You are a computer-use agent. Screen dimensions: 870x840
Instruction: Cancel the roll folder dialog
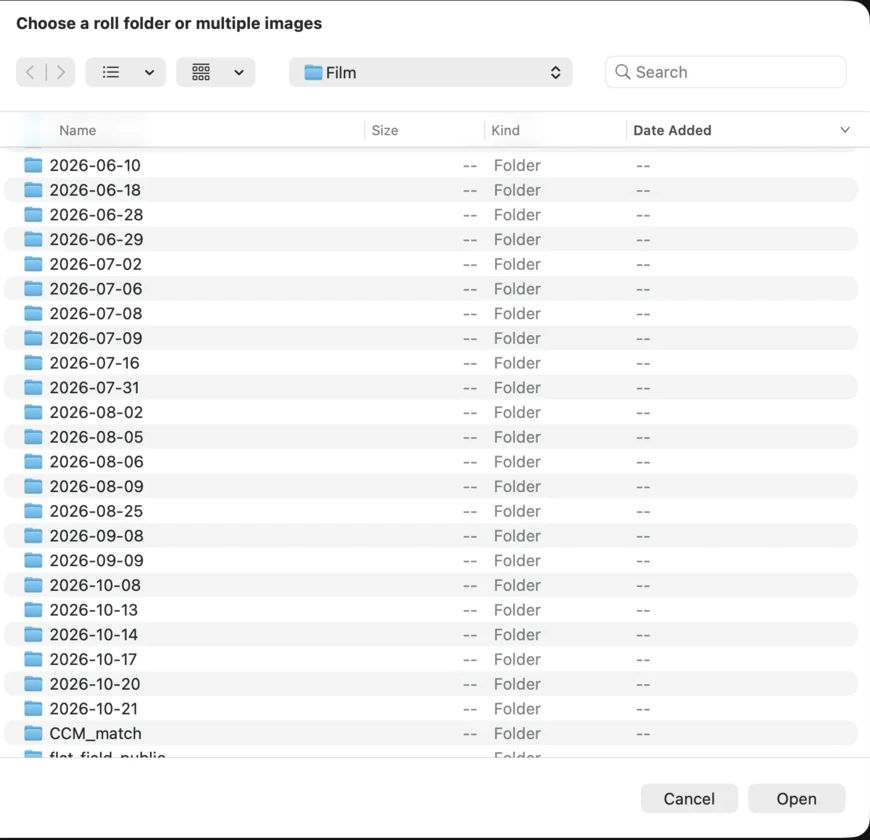pos(689,798)
